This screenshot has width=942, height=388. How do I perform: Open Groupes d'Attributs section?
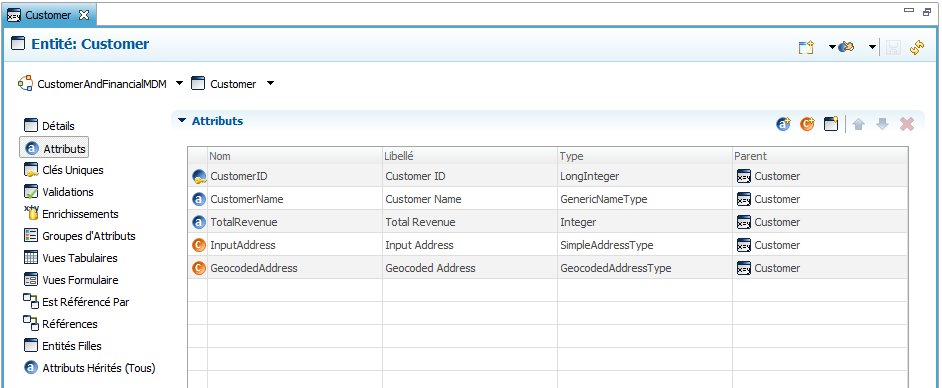[x=89, y=236]
